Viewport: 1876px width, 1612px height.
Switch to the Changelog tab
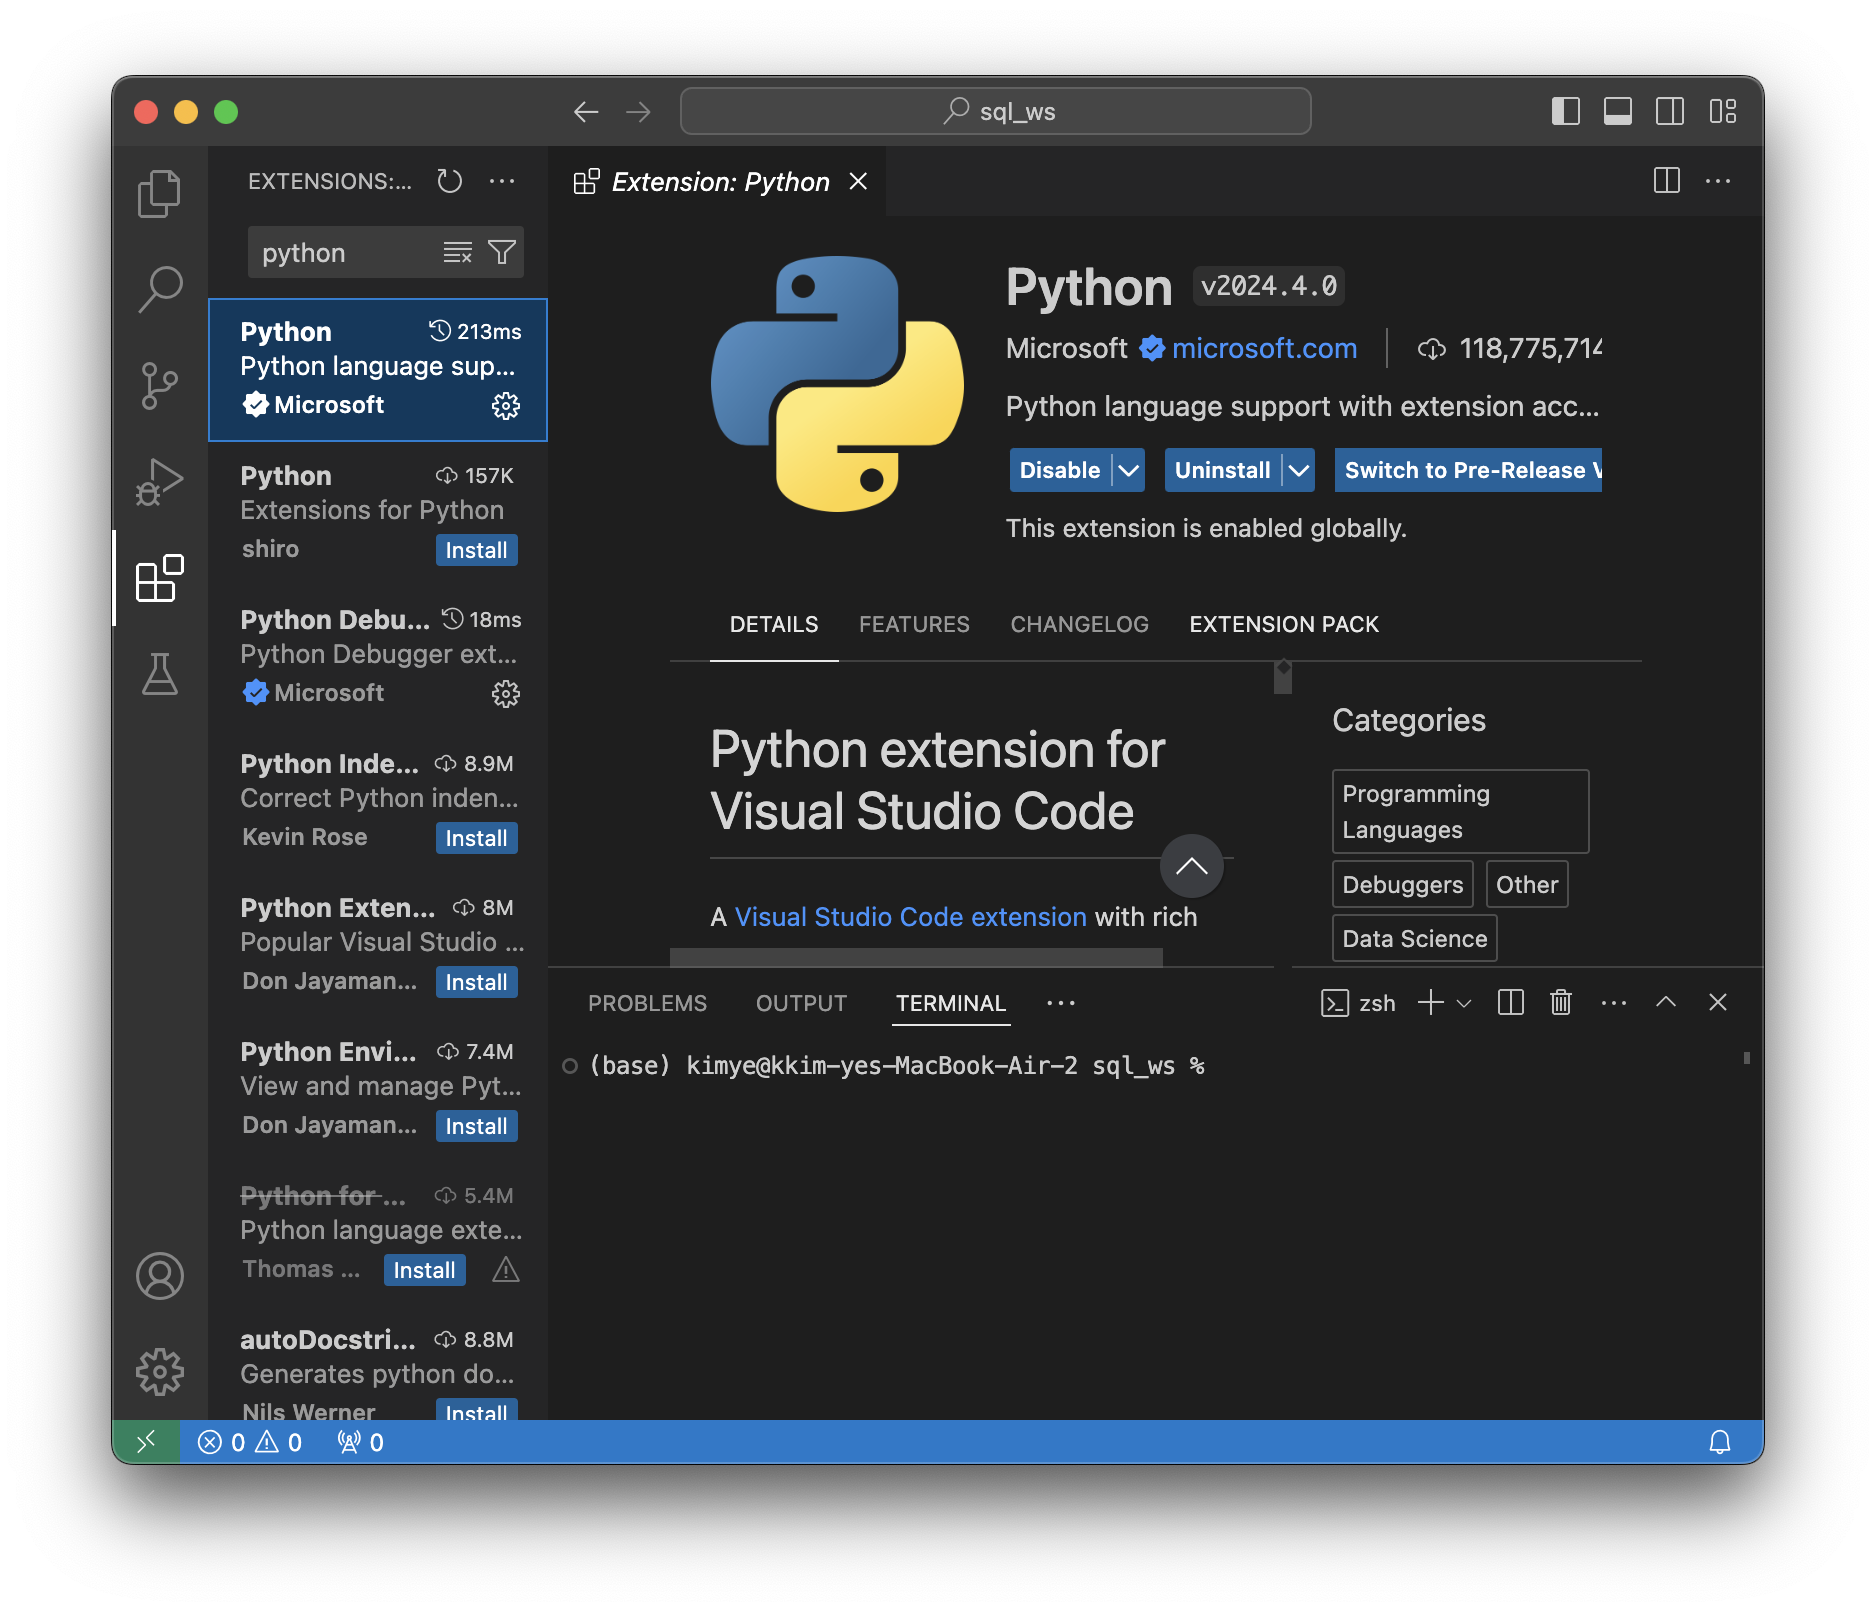[1079, 624]
